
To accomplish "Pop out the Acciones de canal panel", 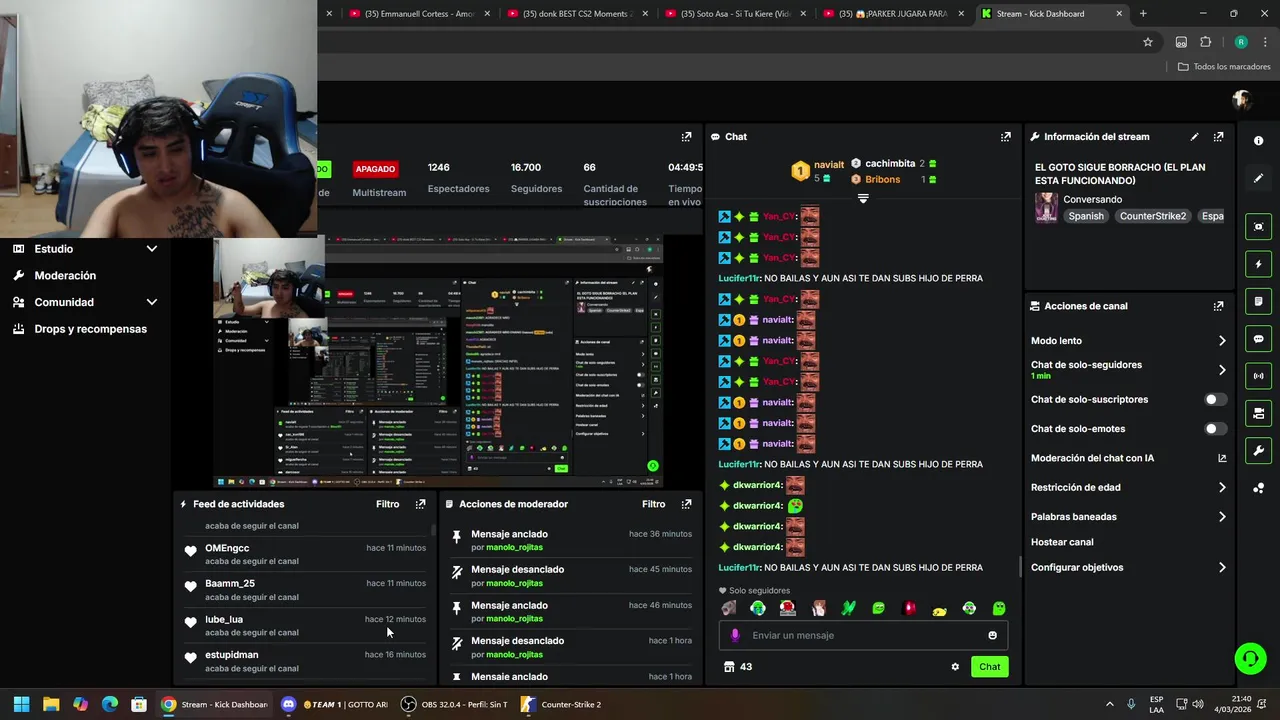I will [1218, 306].
